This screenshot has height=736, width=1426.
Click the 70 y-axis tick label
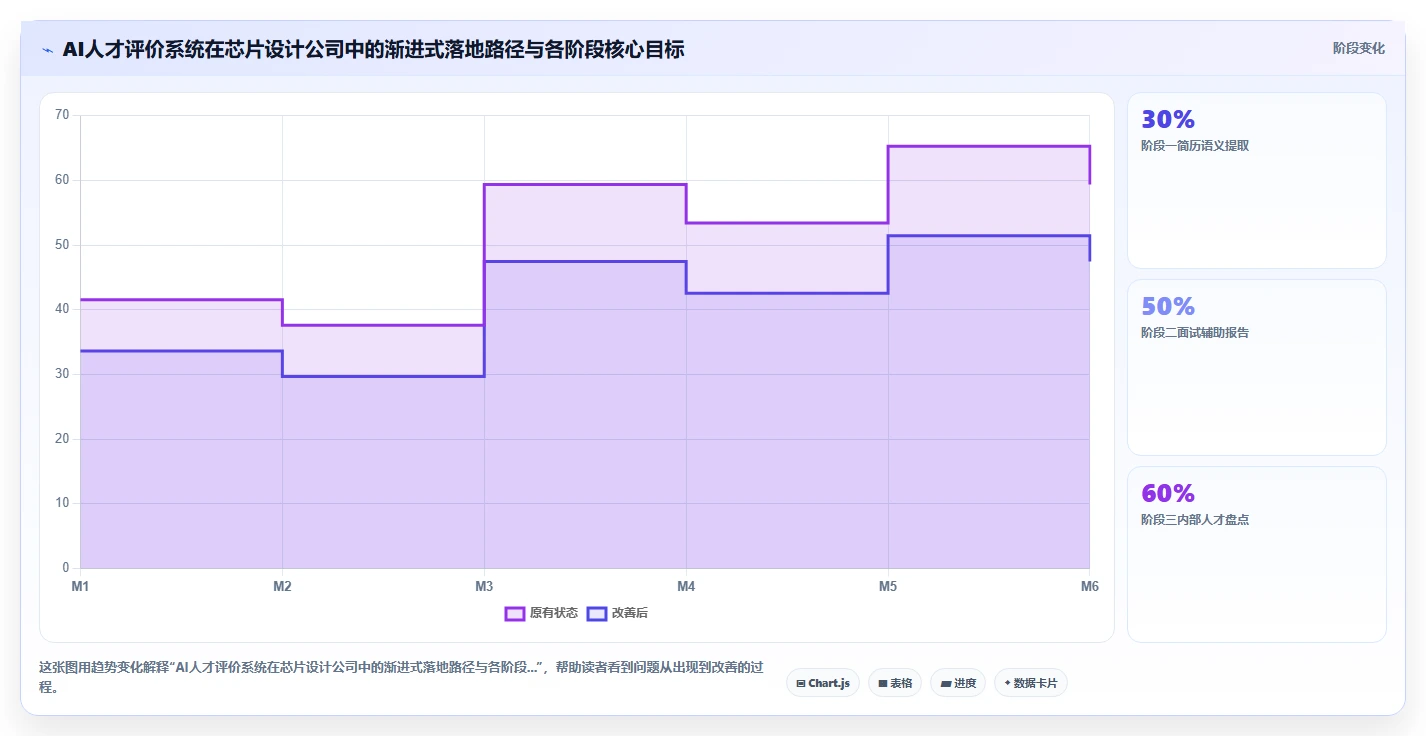(x=62, y=115)
